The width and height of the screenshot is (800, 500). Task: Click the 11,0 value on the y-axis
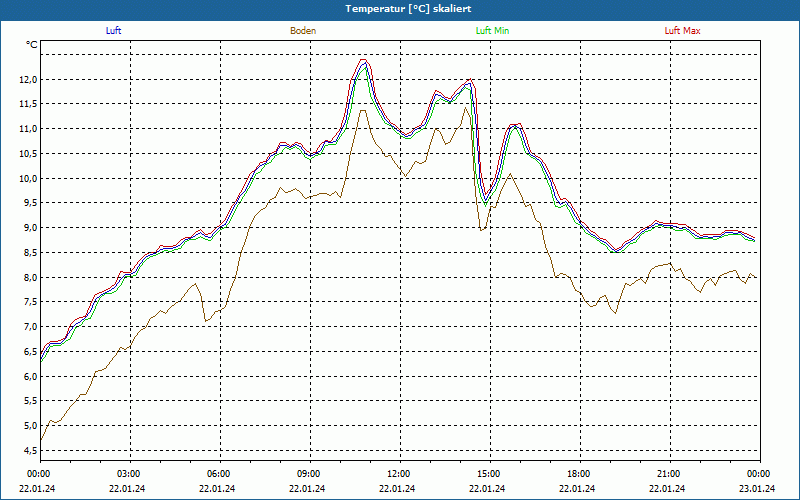click(x=29, y=129)
